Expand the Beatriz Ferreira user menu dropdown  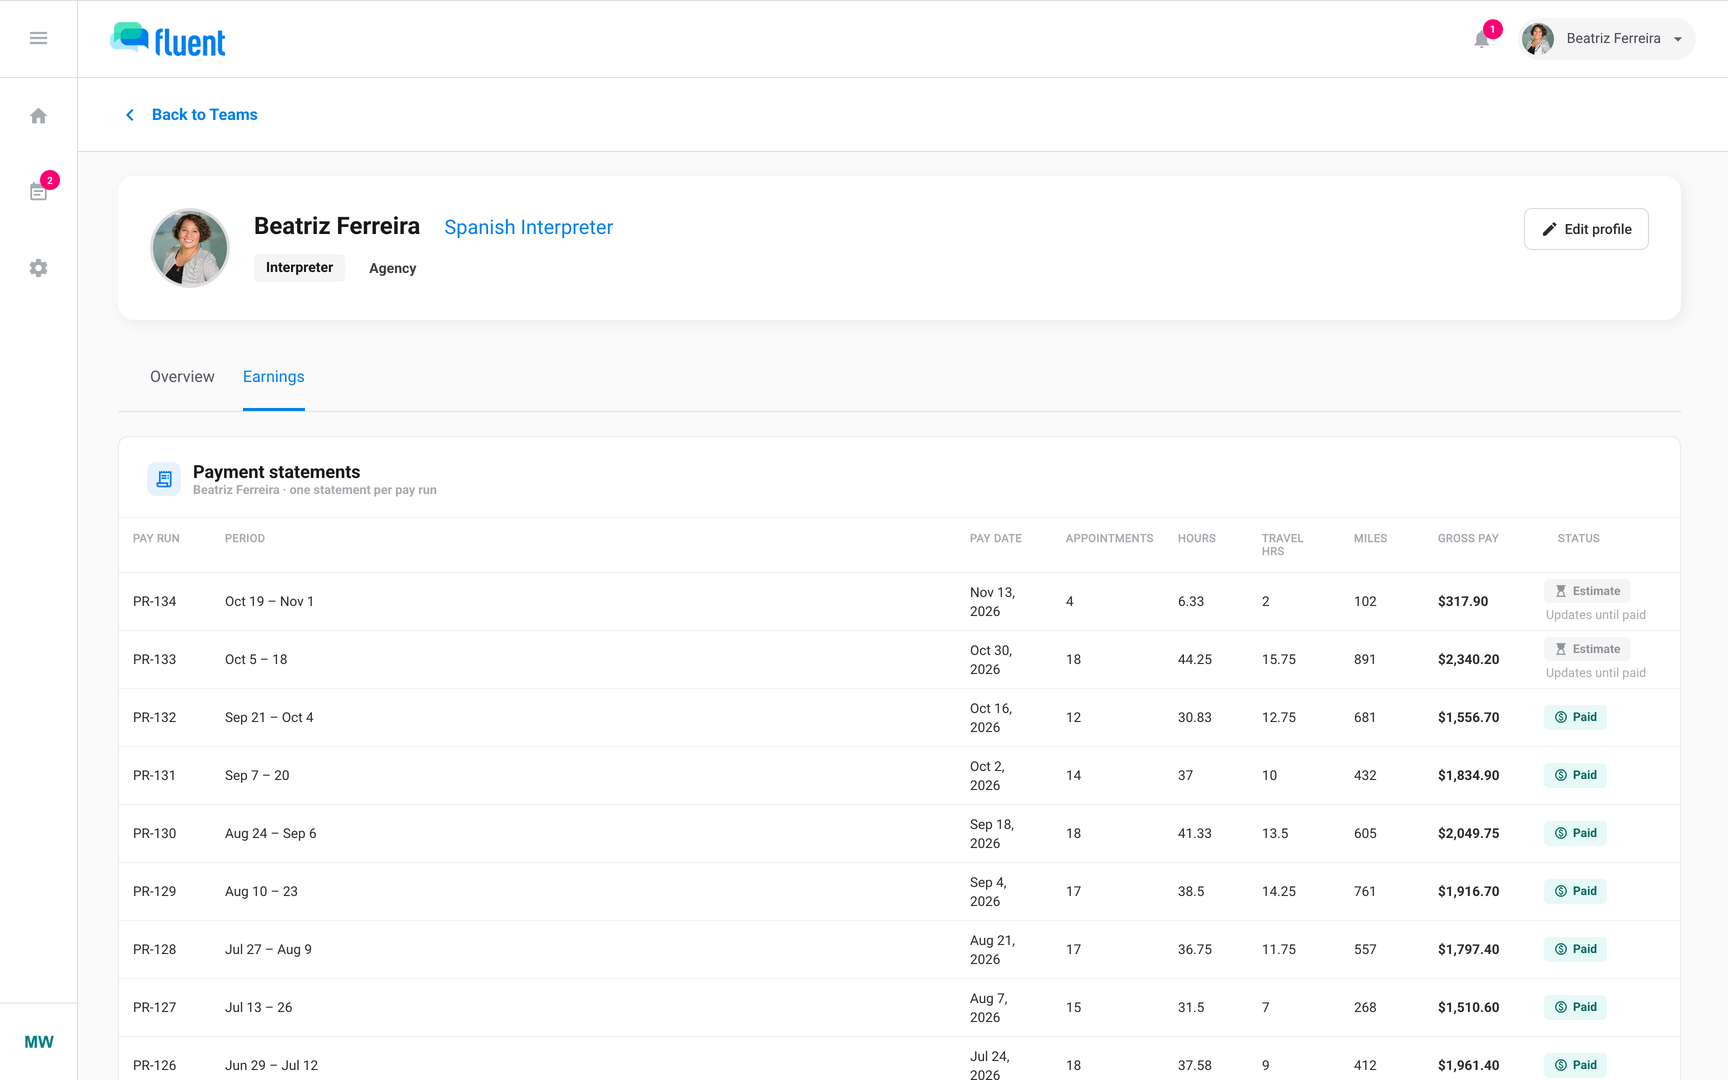[1607, 39]
